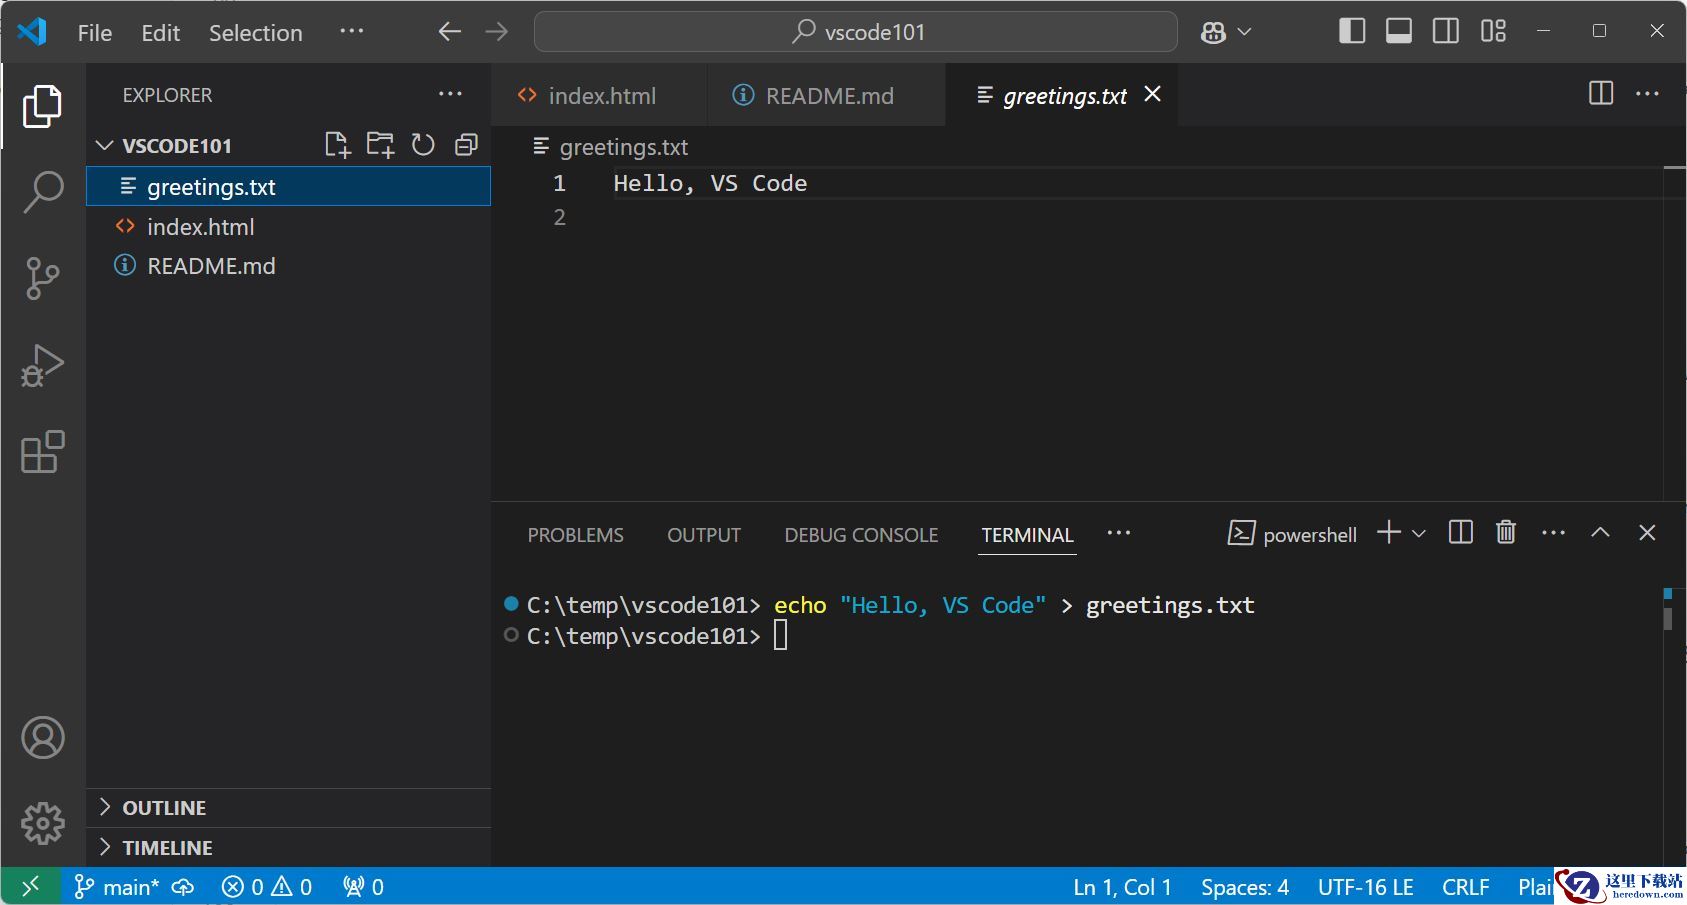This screenshot has height=905, width=1687.
Task: Open the Search view in activity bar
Action: (x=42, y=192)
